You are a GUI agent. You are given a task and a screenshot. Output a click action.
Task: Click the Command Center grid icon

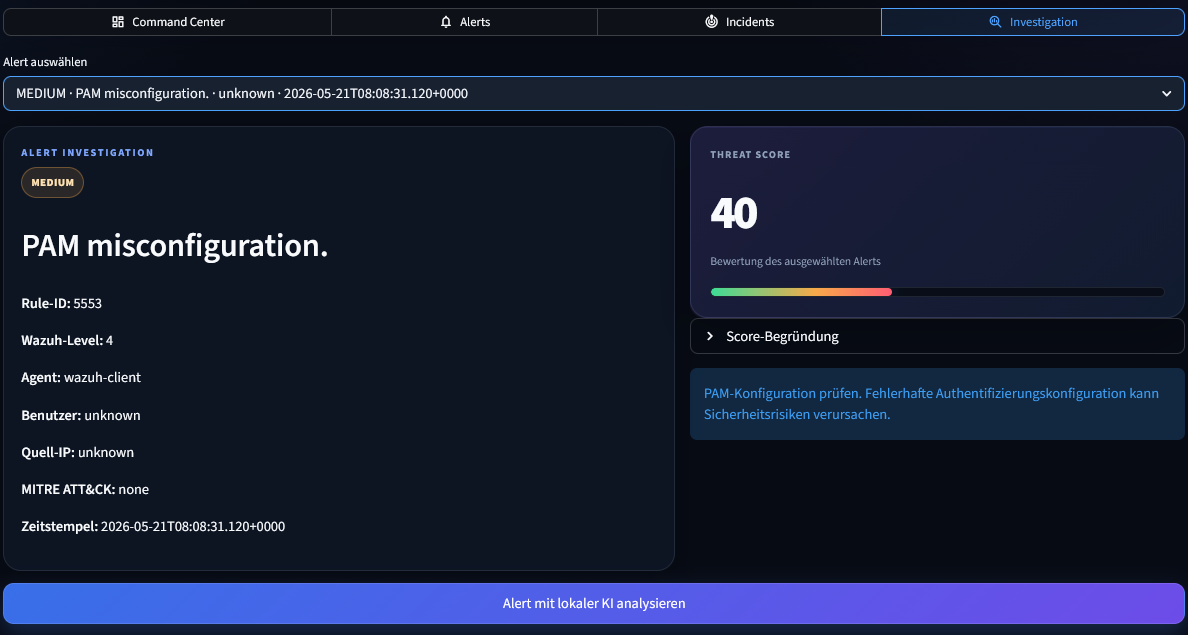(x=117, y=22)
